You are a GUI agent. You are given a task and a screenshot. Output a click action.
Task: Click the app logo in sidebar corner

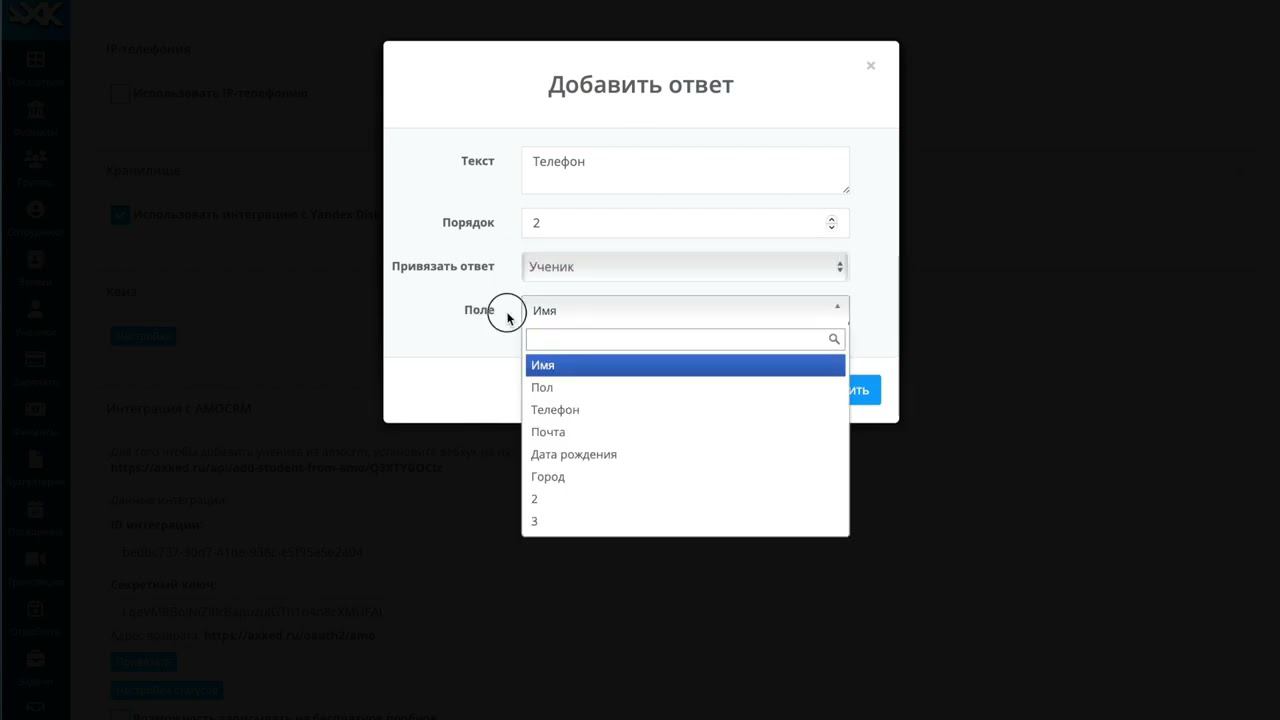point(35,14)
